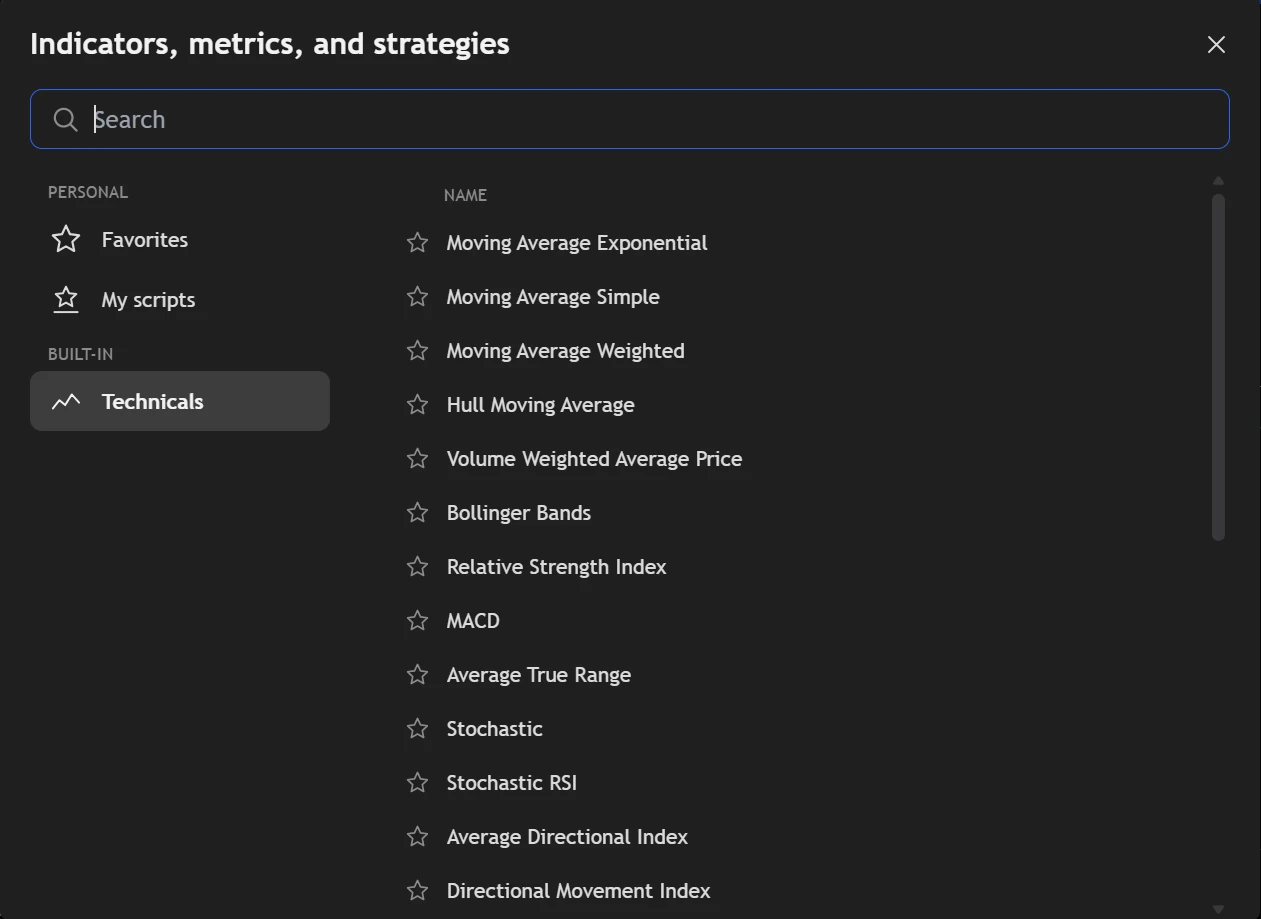The image size is (1261, 919).
Task: Focus the Search input field
Action: pos(630,119)
